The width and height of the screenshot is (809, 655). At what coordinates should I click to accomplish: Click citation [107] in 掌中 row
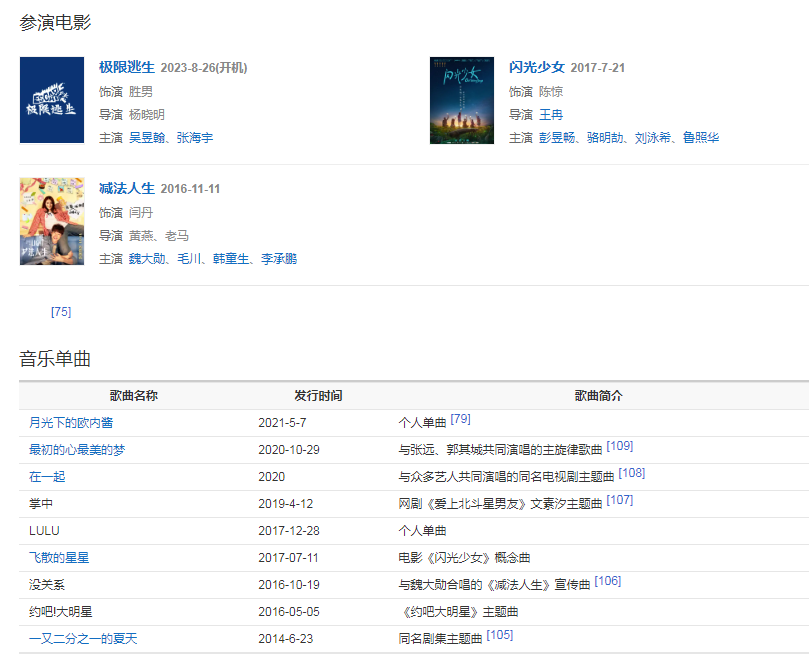pos(620,500)
